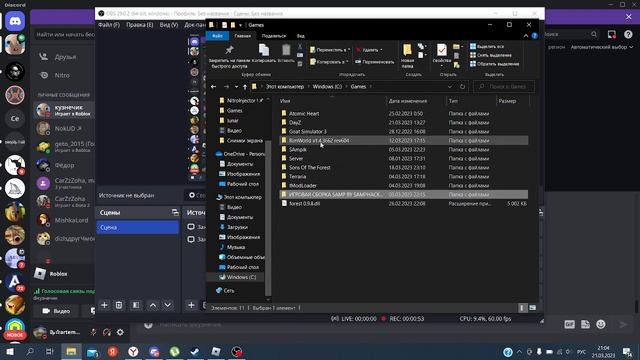Open Discord GIF picker
Image resolution: width=640 pixels, height=360 pixels.
(569, 324)
